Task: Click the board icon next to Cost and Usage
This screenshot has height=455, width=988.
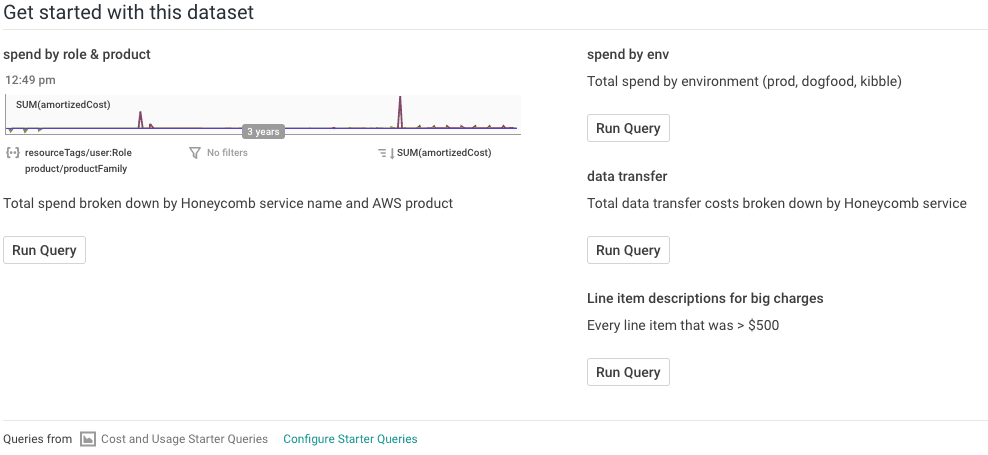Action: pyautogui.click(x=88, y=439)
